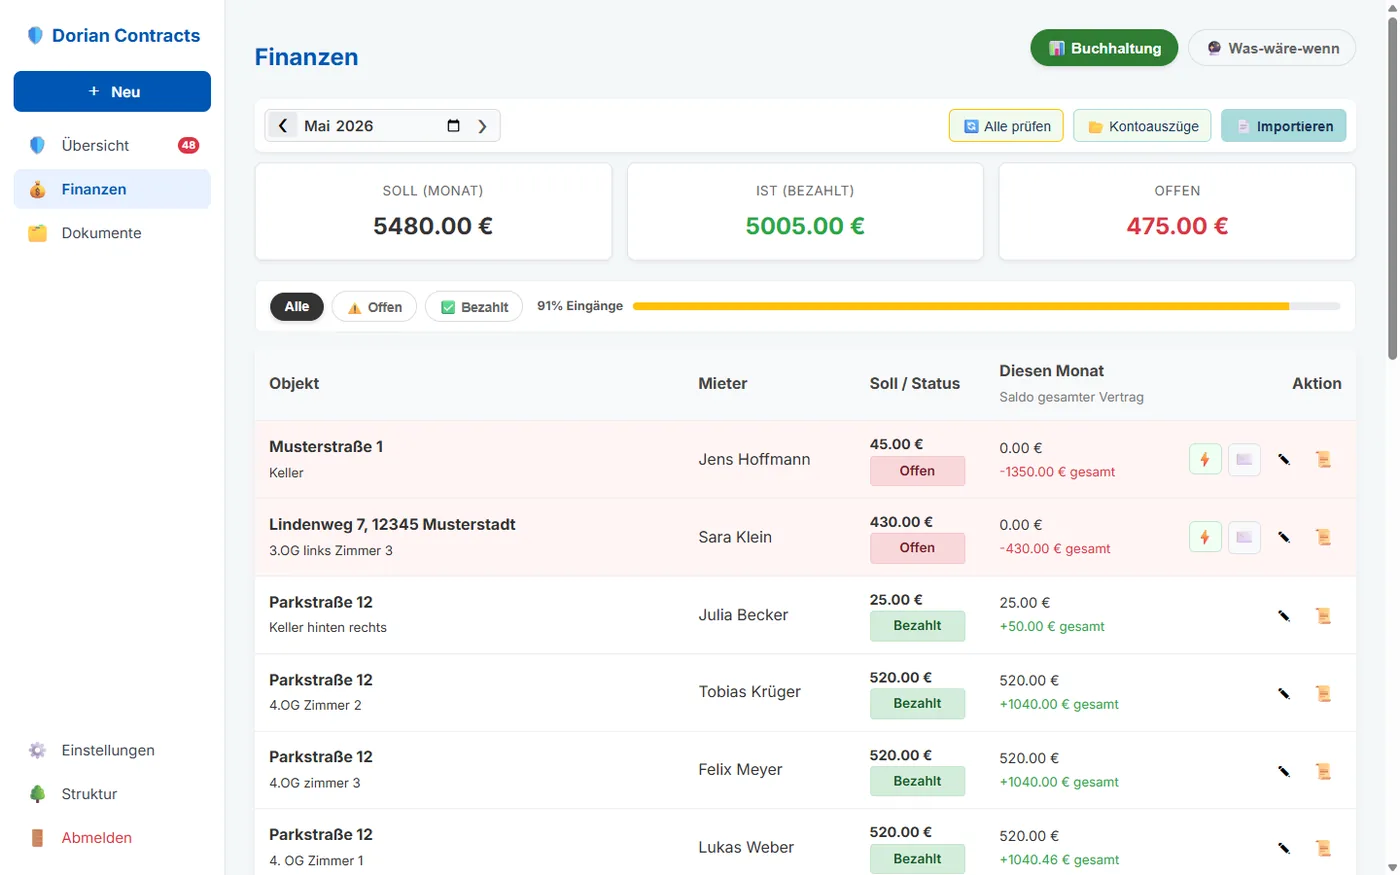The height and width of the screenshot is (875, 1400).
Task: Open the Was-wäre-wenn simulation
Action: pos(1272,48)
